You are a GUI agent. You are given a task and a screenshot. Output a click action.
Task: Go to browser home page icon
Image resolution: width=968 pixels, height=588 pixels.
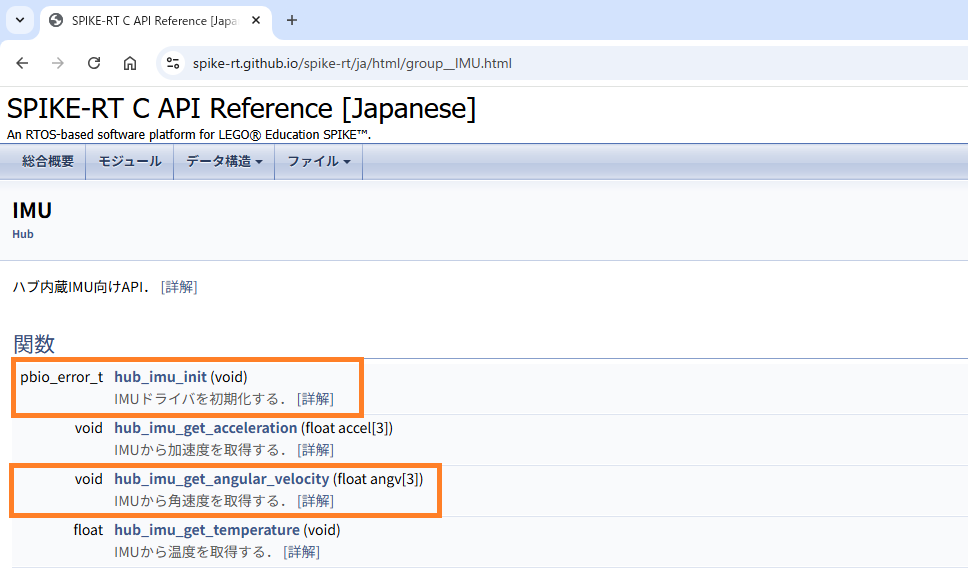pos(130,63)
